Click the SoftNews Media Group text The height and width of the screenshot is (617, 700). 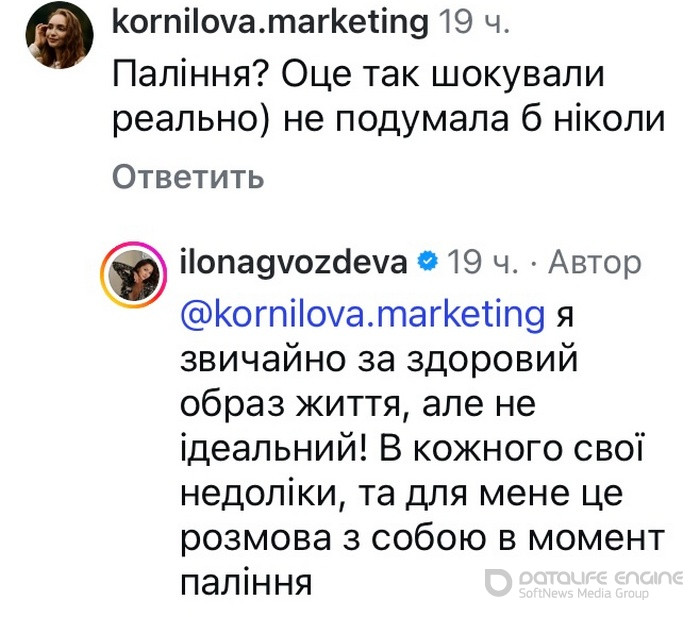pyautogui.click(x=584, y=594)
